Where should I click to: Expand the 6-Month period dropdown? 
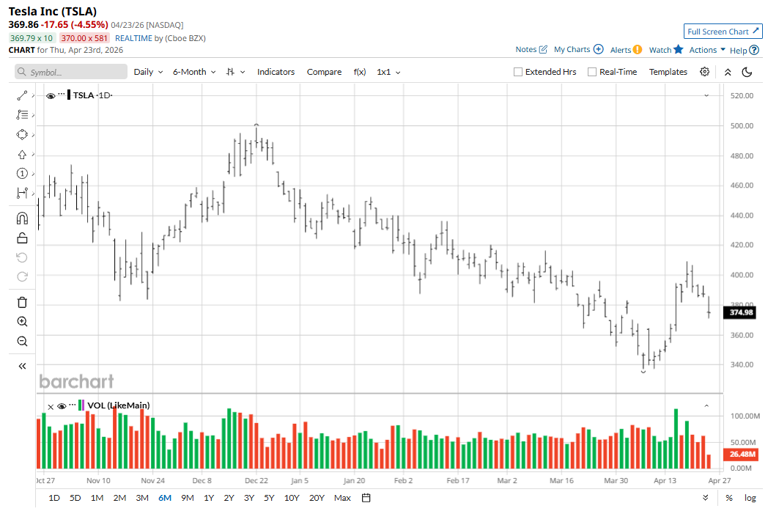coord(194,72)
